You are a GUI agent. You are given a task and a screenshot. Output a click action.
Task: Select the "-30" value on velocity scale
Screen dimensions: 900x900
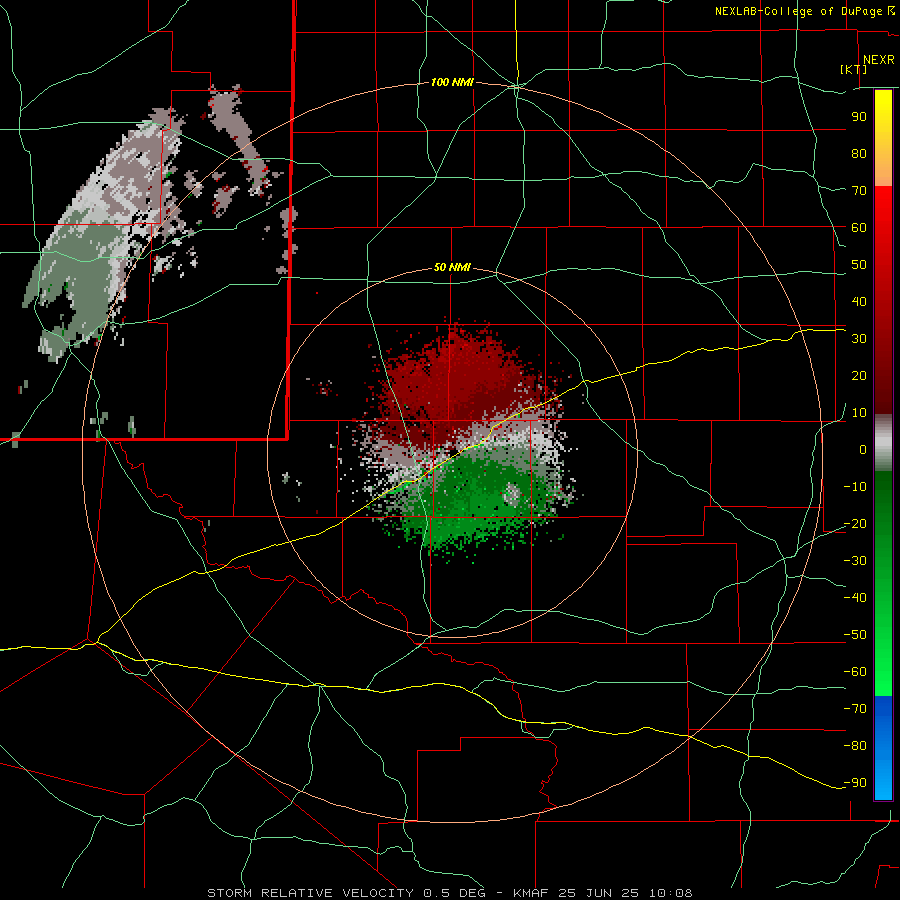855,561
